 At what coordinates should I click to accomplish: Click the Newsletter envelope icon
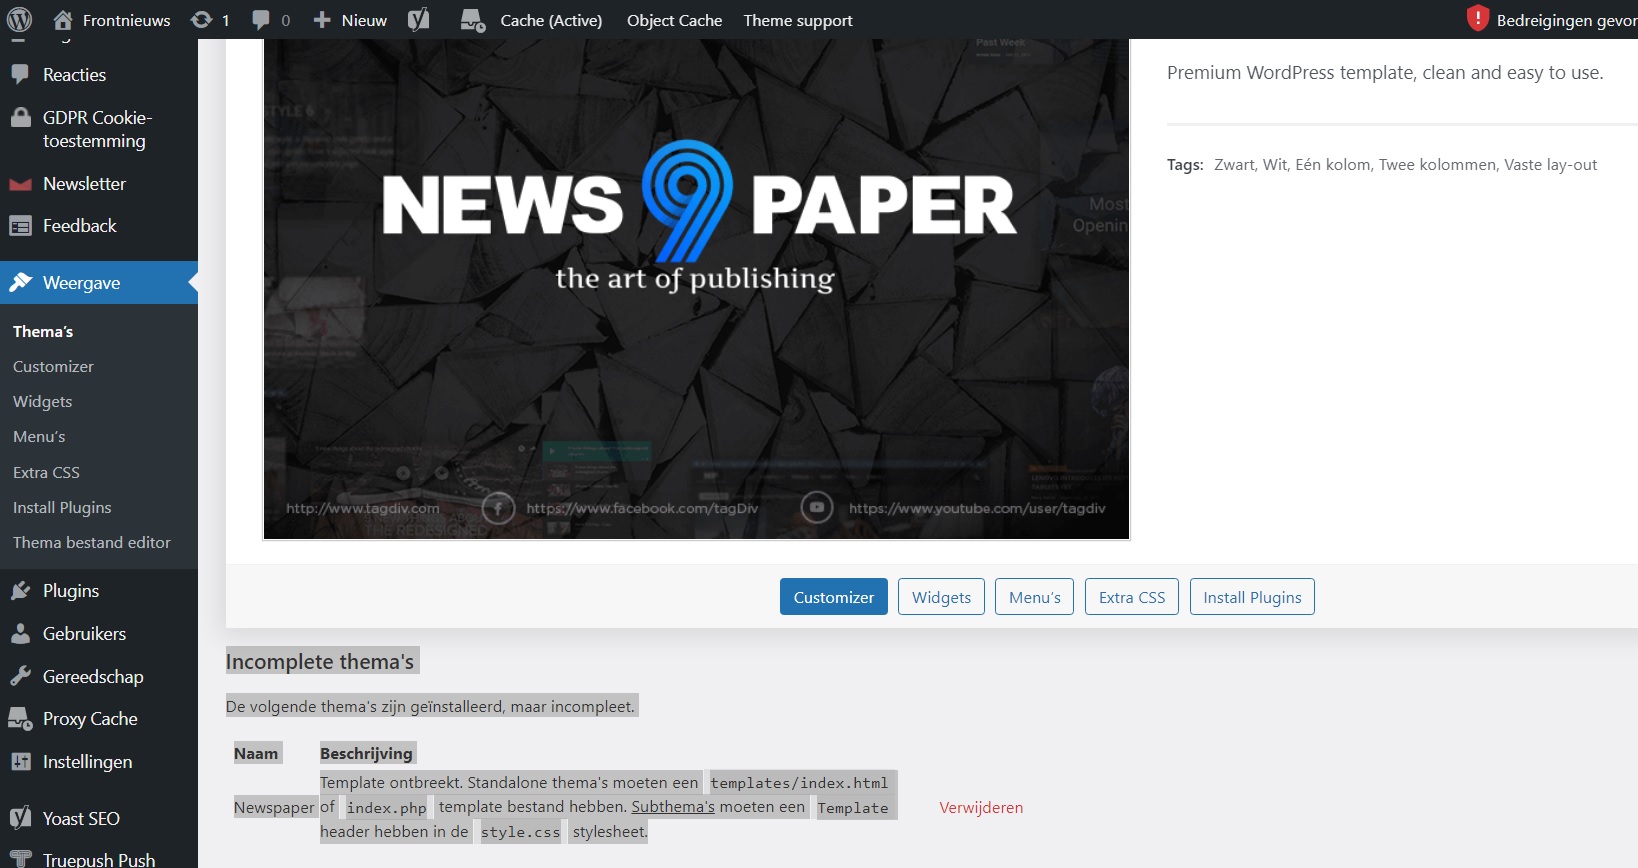point(20,184)
